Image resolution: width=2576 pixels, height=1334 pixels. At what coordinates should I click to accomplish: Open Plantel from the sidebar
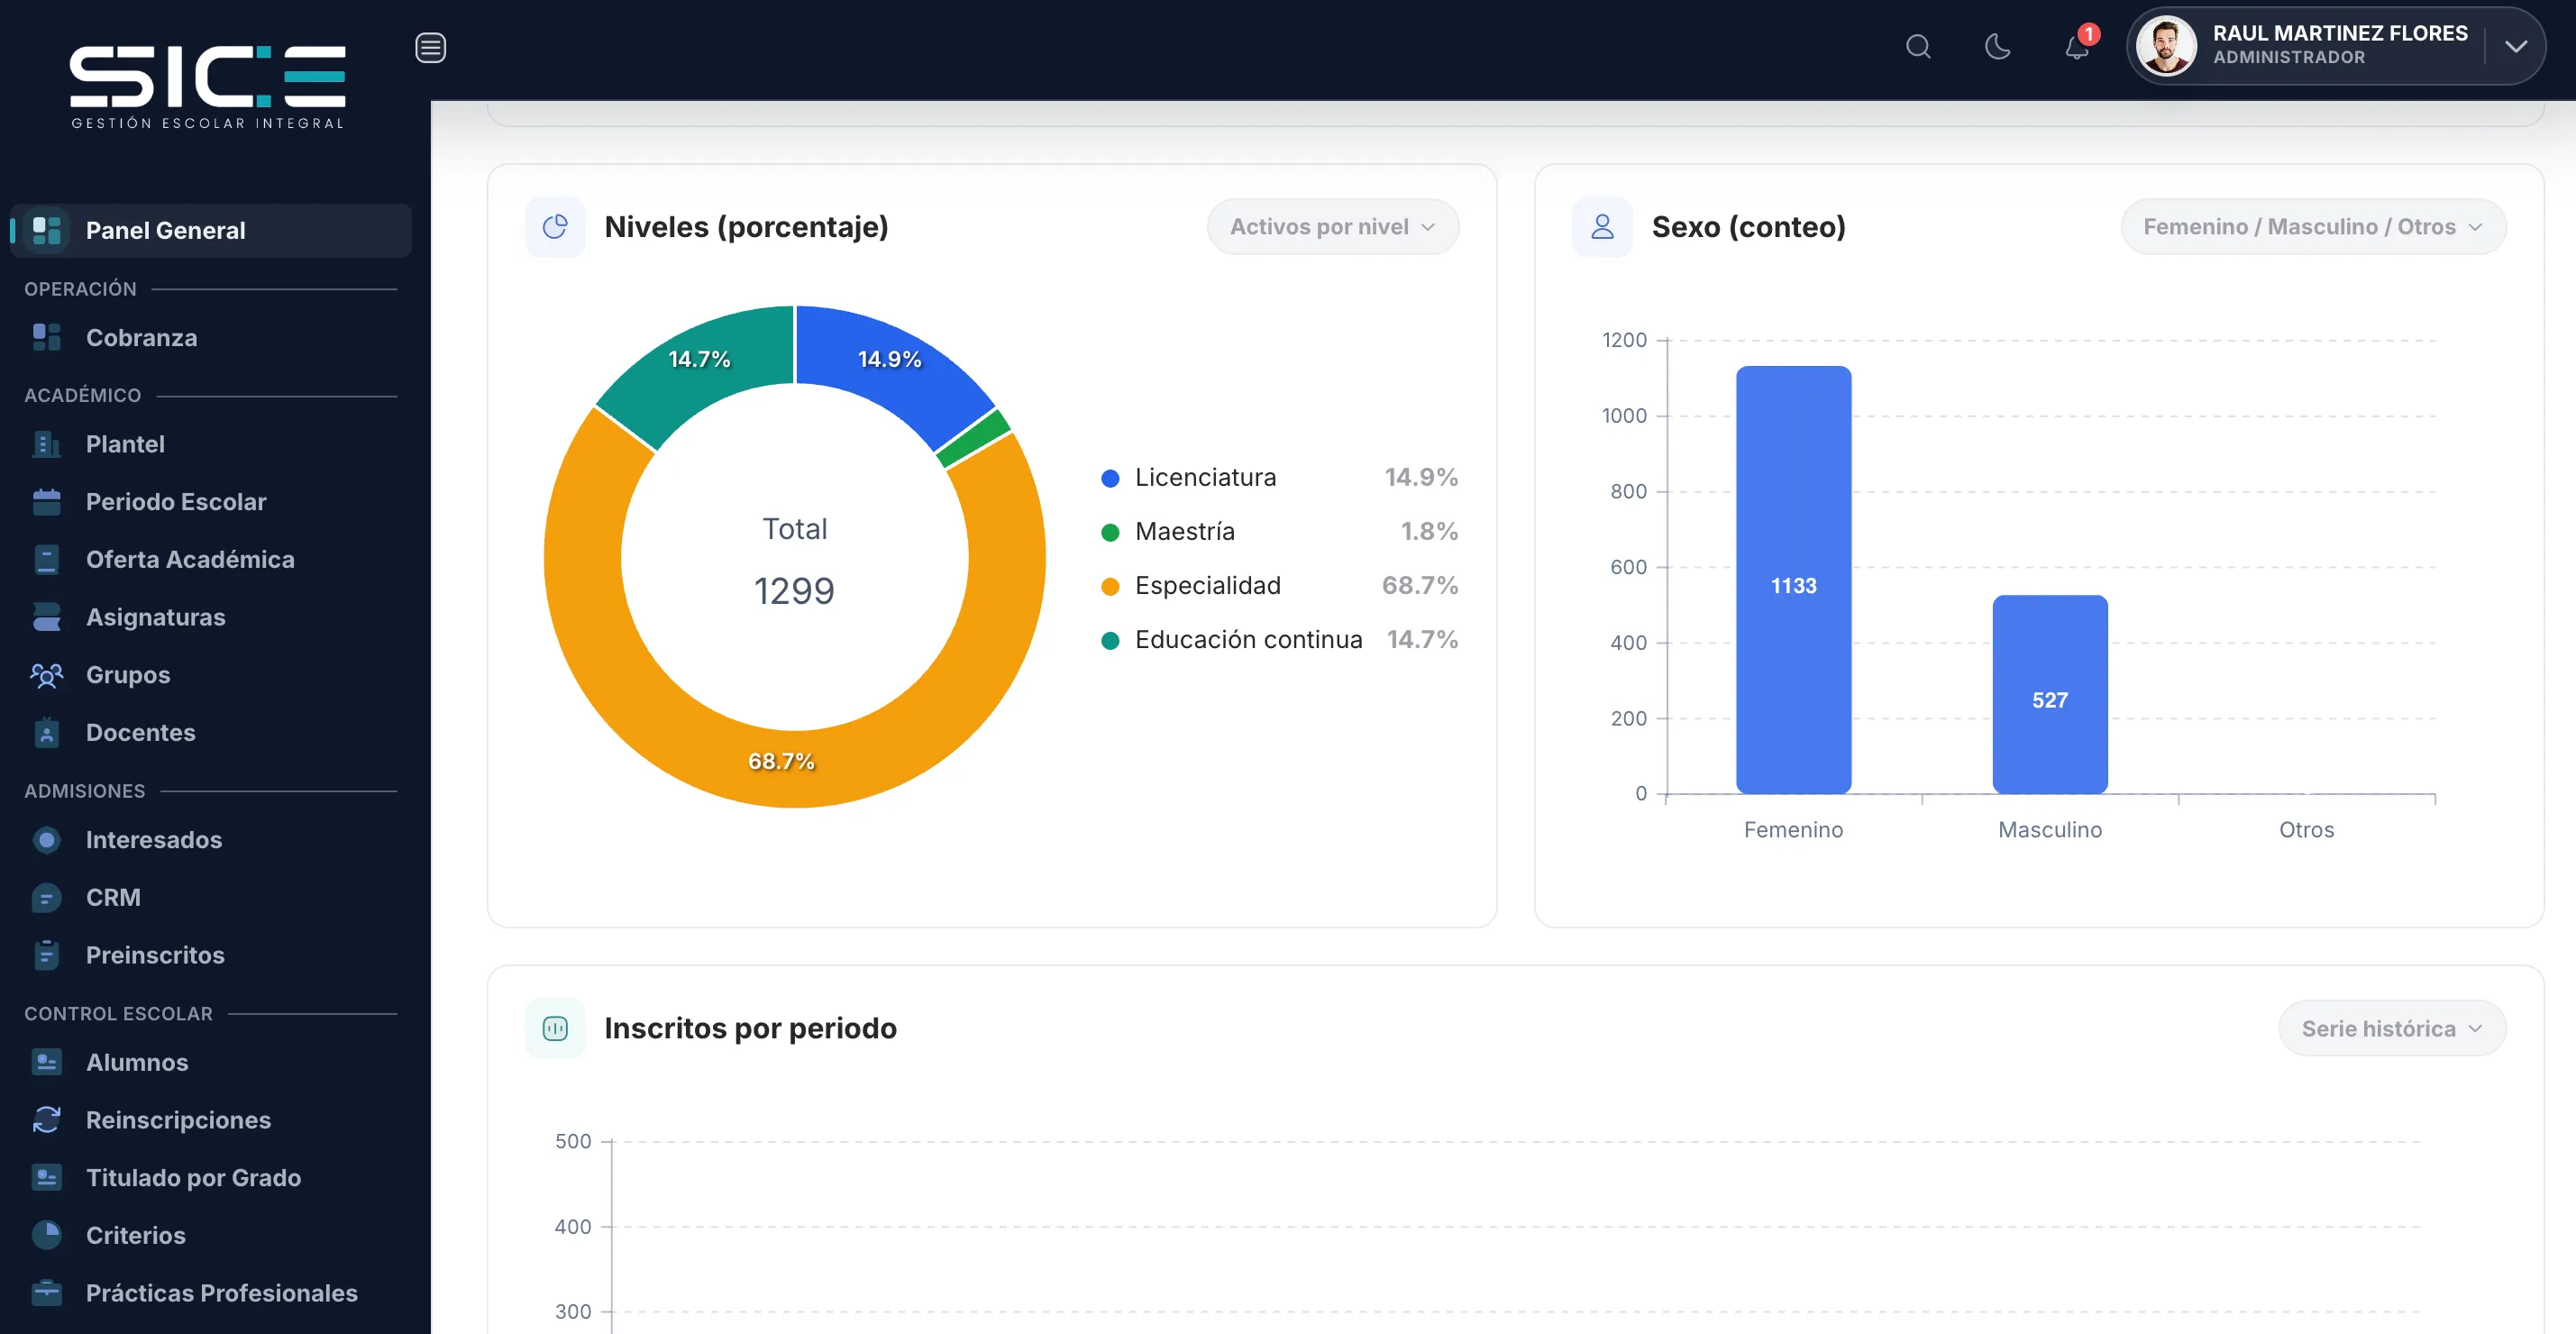click(x=211, y=444)
